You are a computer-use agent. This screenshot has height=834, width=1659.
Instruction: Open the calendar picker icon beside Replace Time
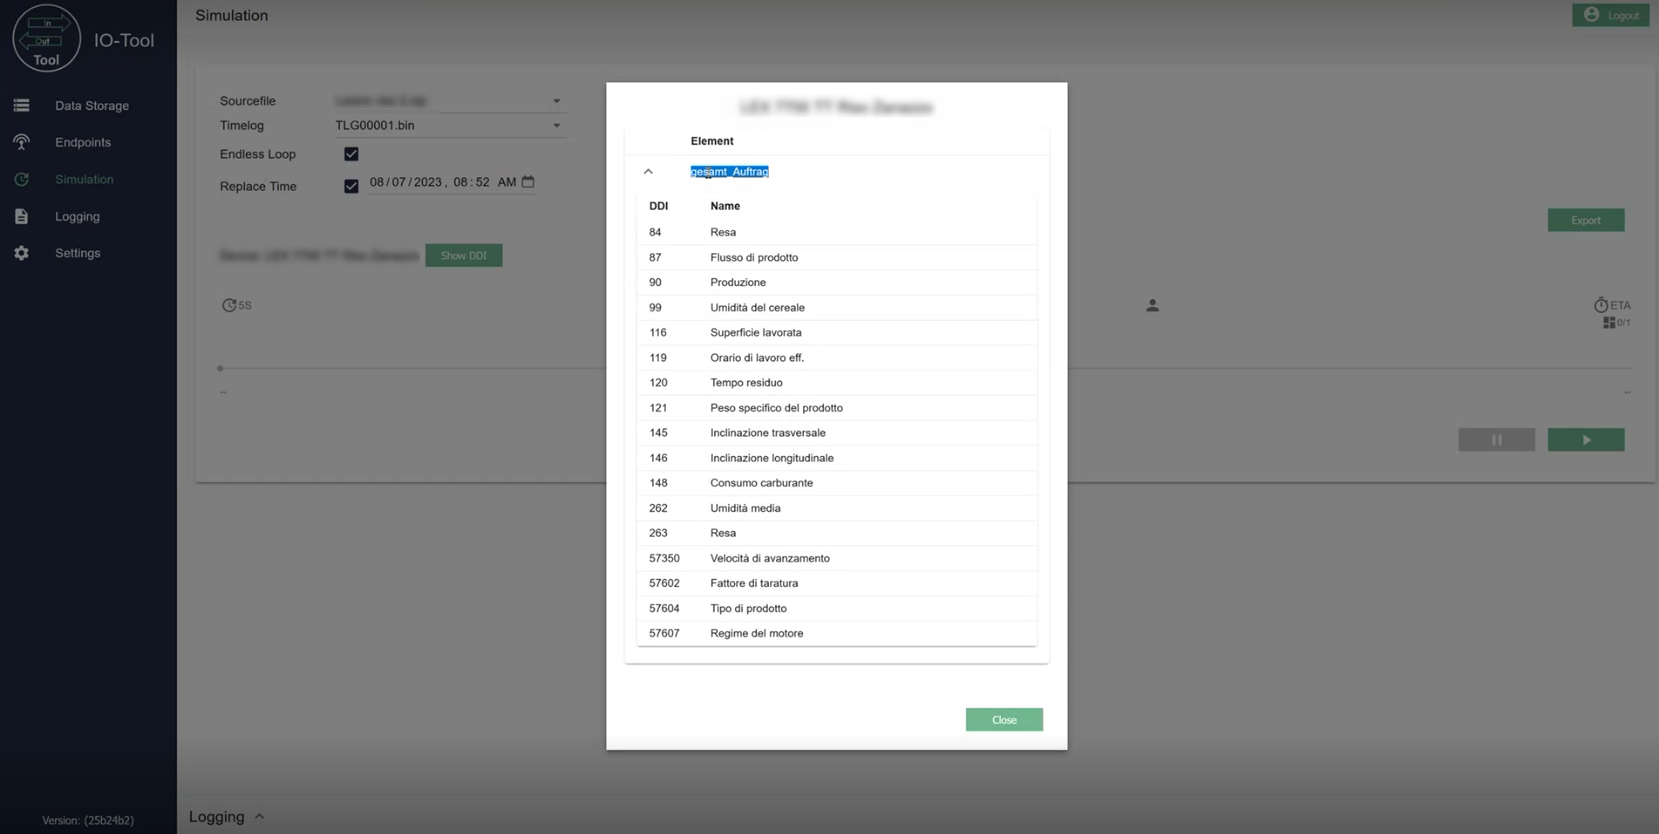click(x=528, y=182)
